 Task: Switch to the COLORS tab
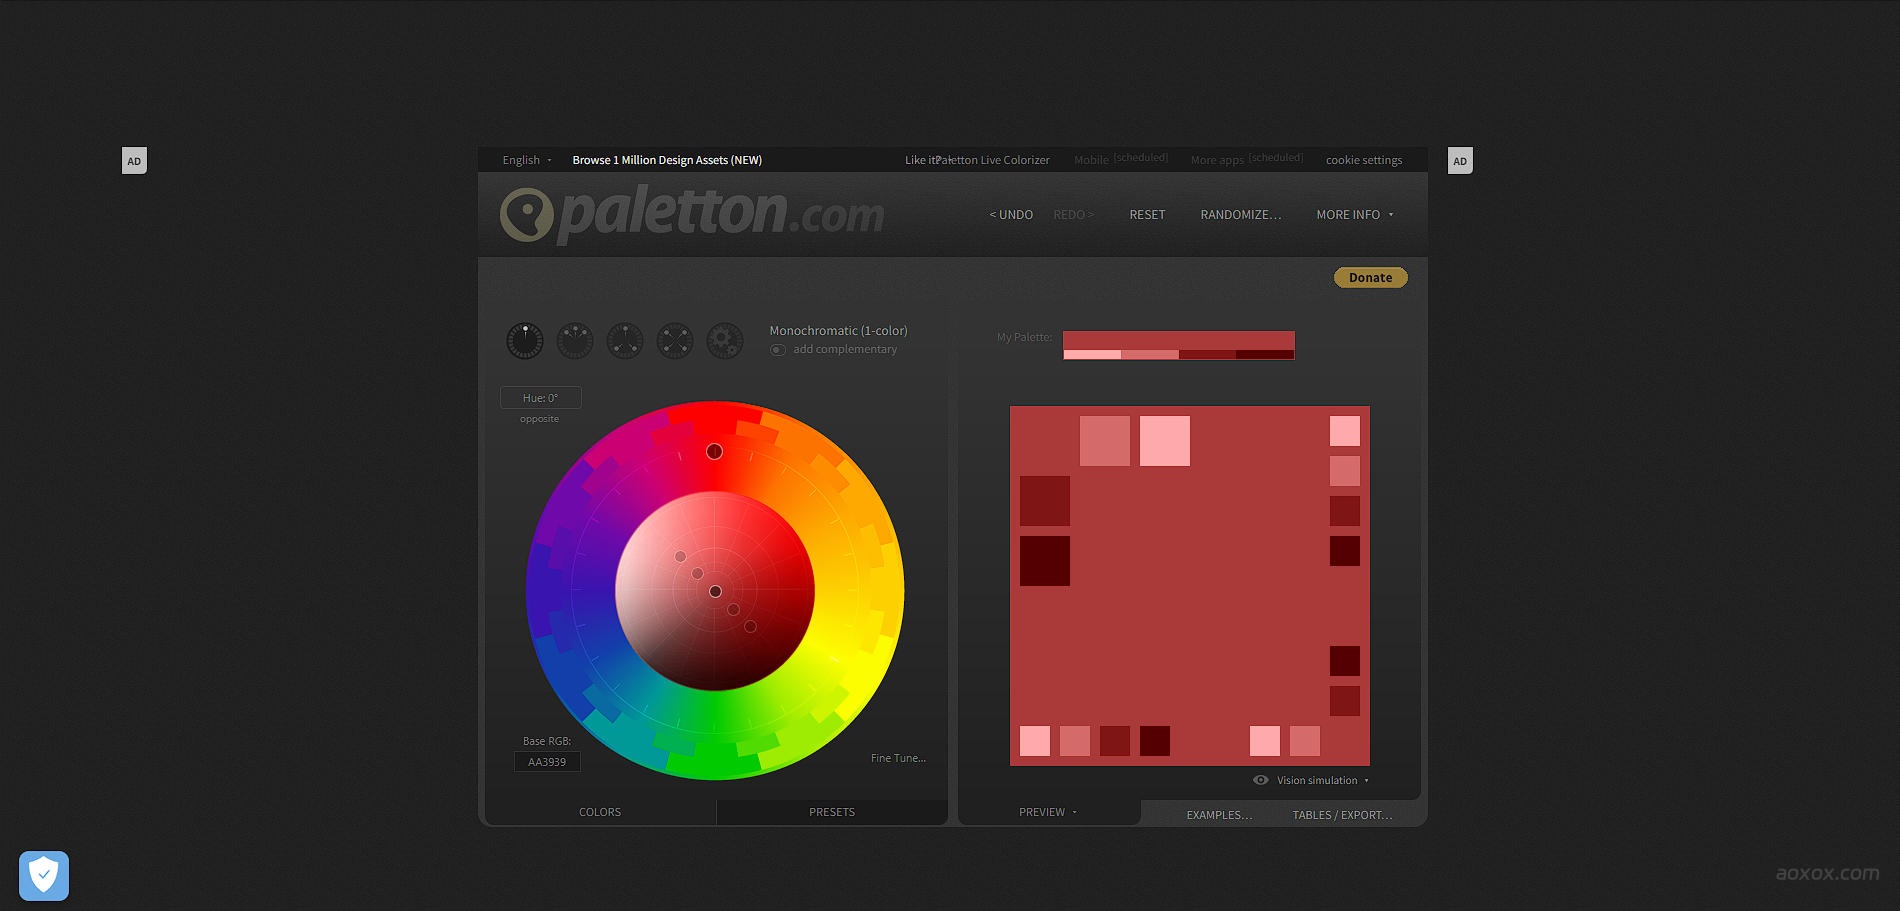coord(600,812)
